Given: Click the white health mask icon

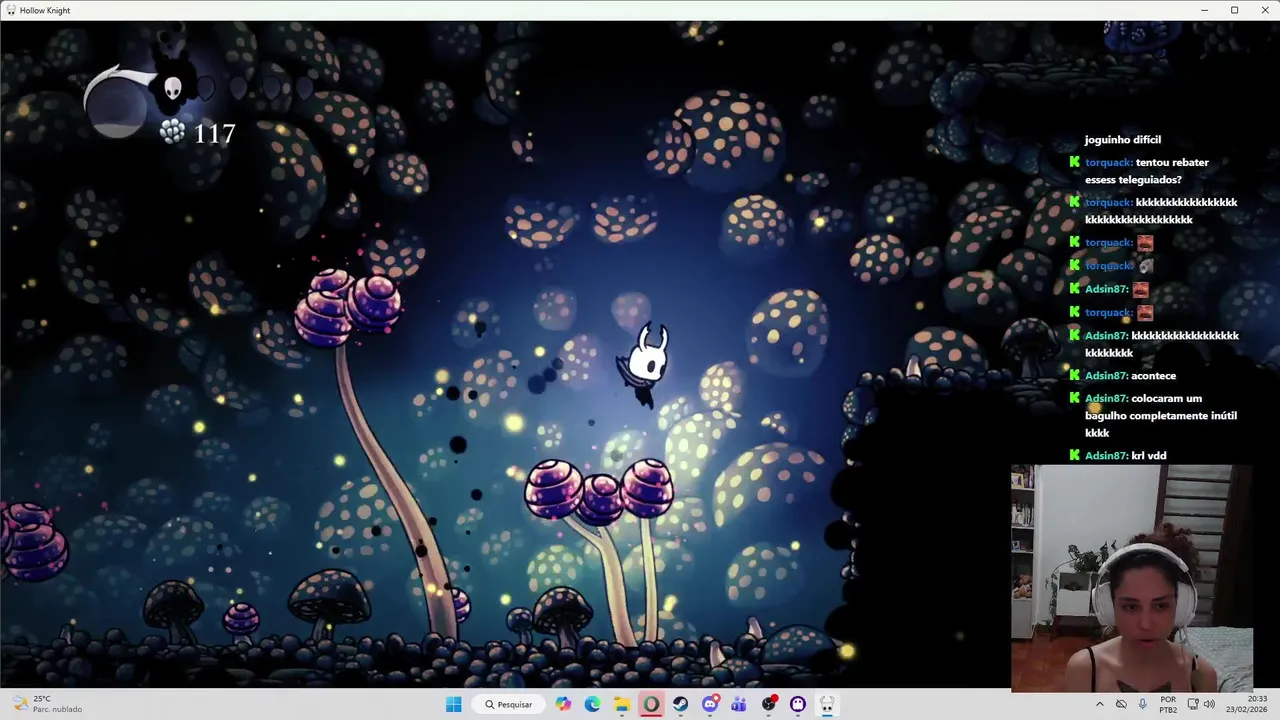Looking at the screenshot, I should [x=172, y=88].
